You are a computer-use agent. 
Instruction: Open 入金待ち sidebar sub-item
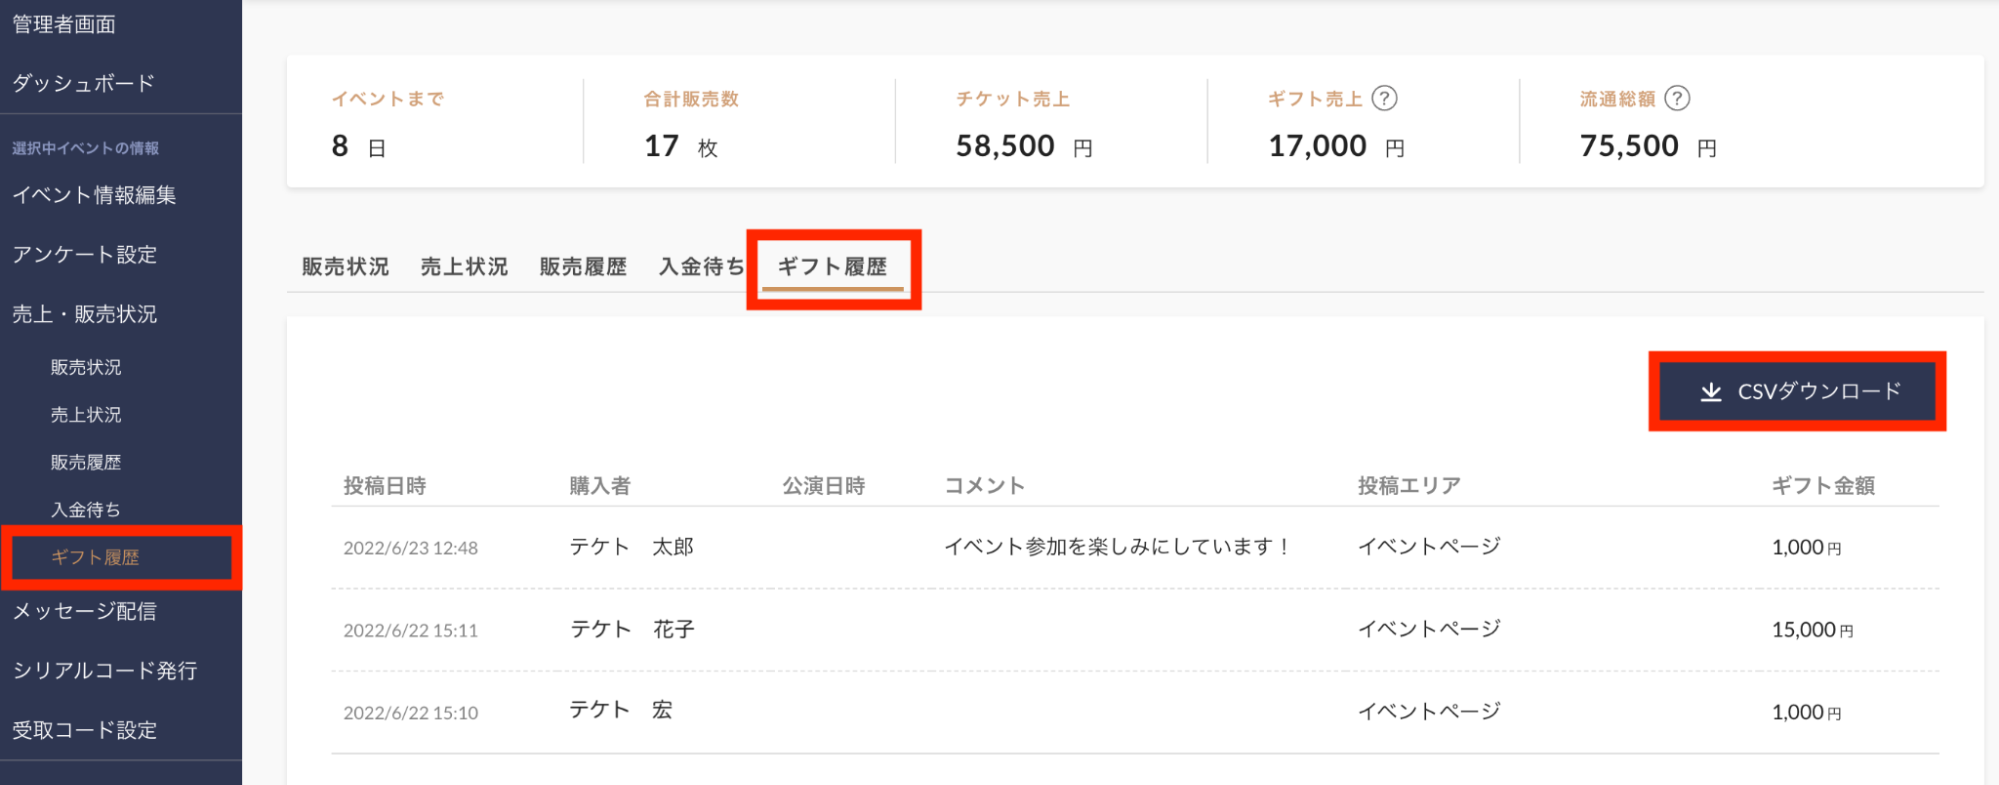pos(86,510)
